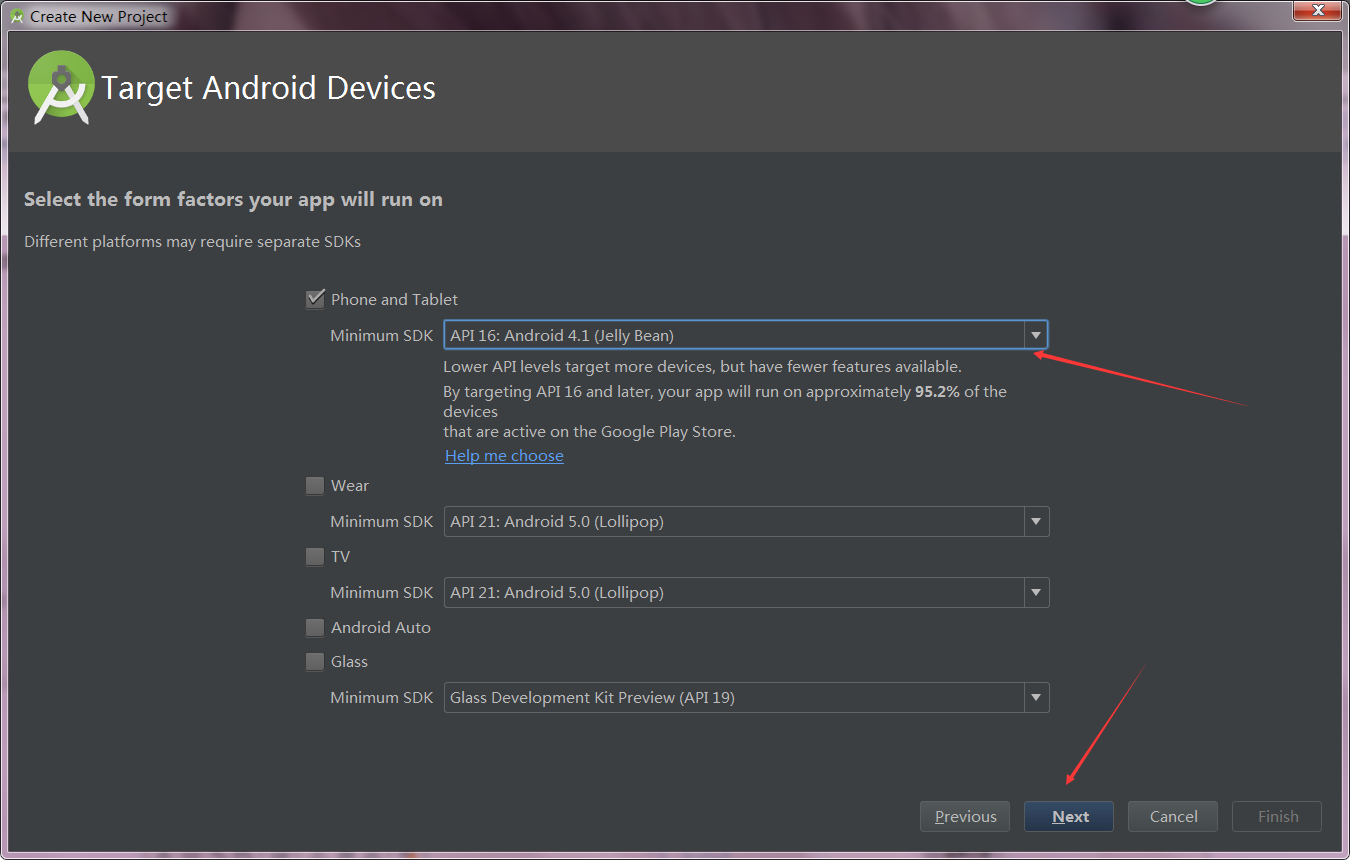This screenshot has height=860, width=1350.
Task: Go back with the Previous button
Action: tap(965, 816)
